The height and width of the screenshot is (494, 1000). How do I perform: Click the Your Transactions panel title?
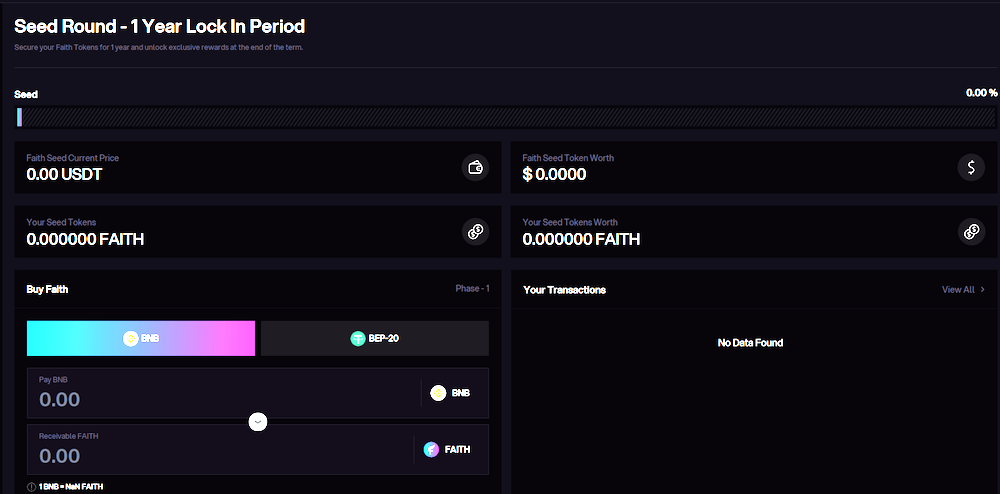[564, 290]
